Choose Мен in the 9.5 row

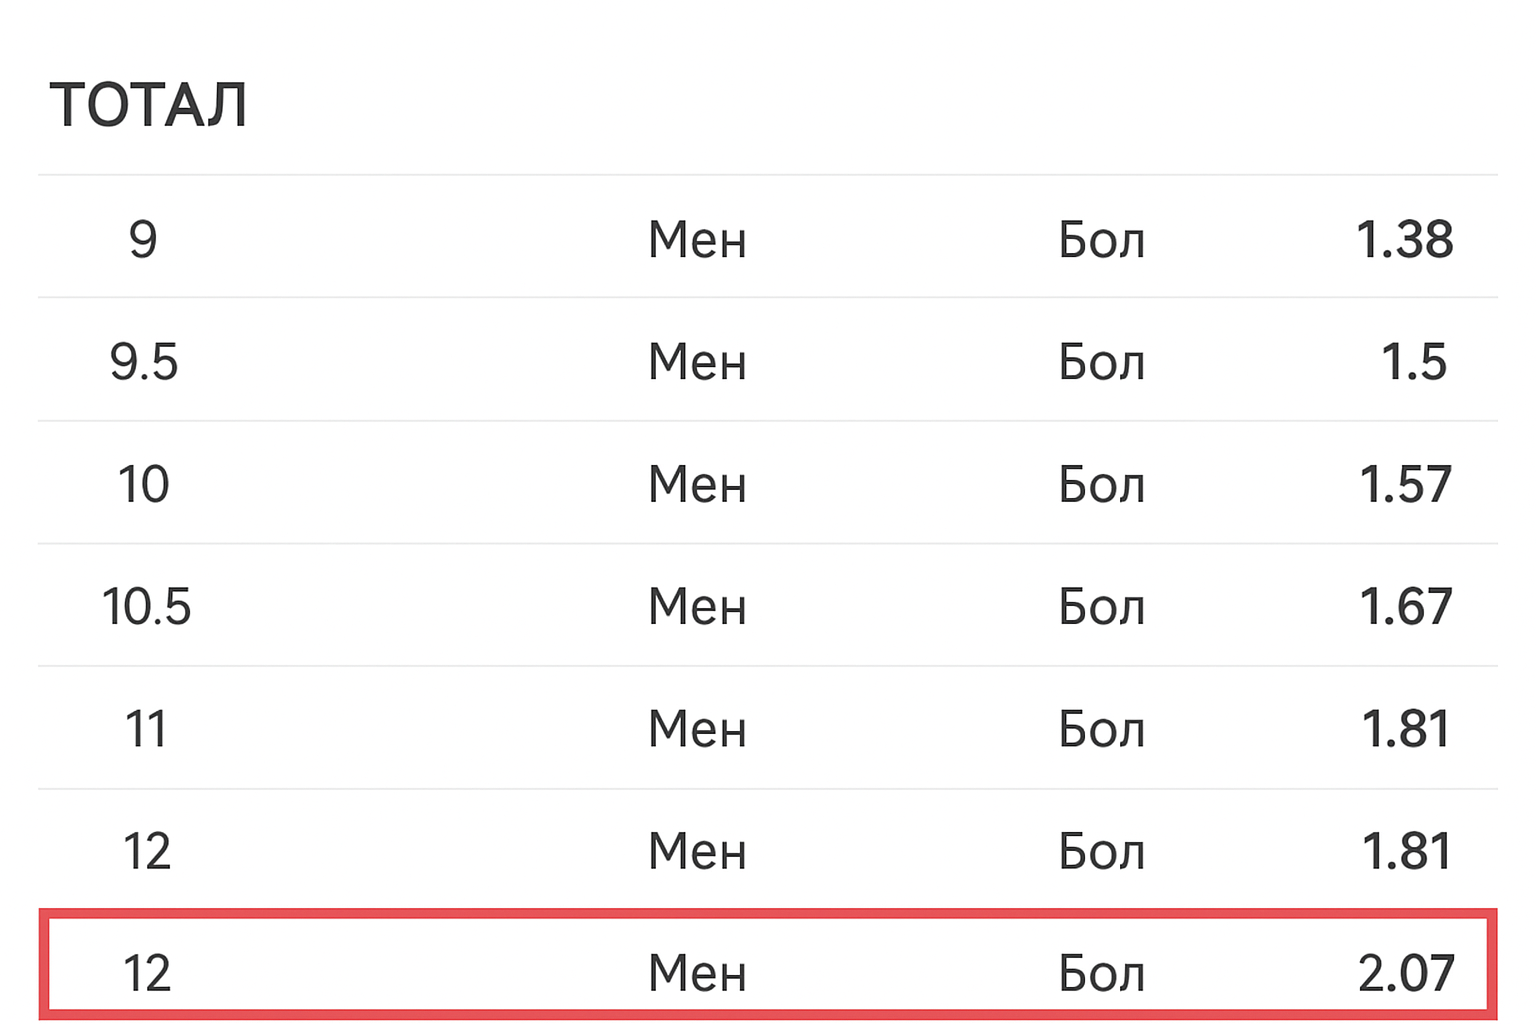[x=697, y=362]
